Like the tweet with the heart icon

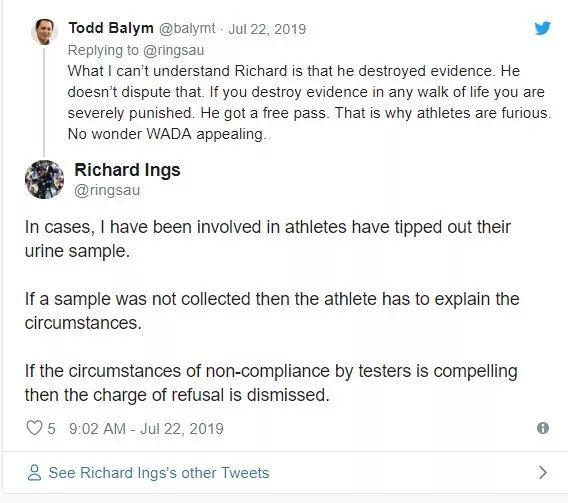(x=34, y=428)
